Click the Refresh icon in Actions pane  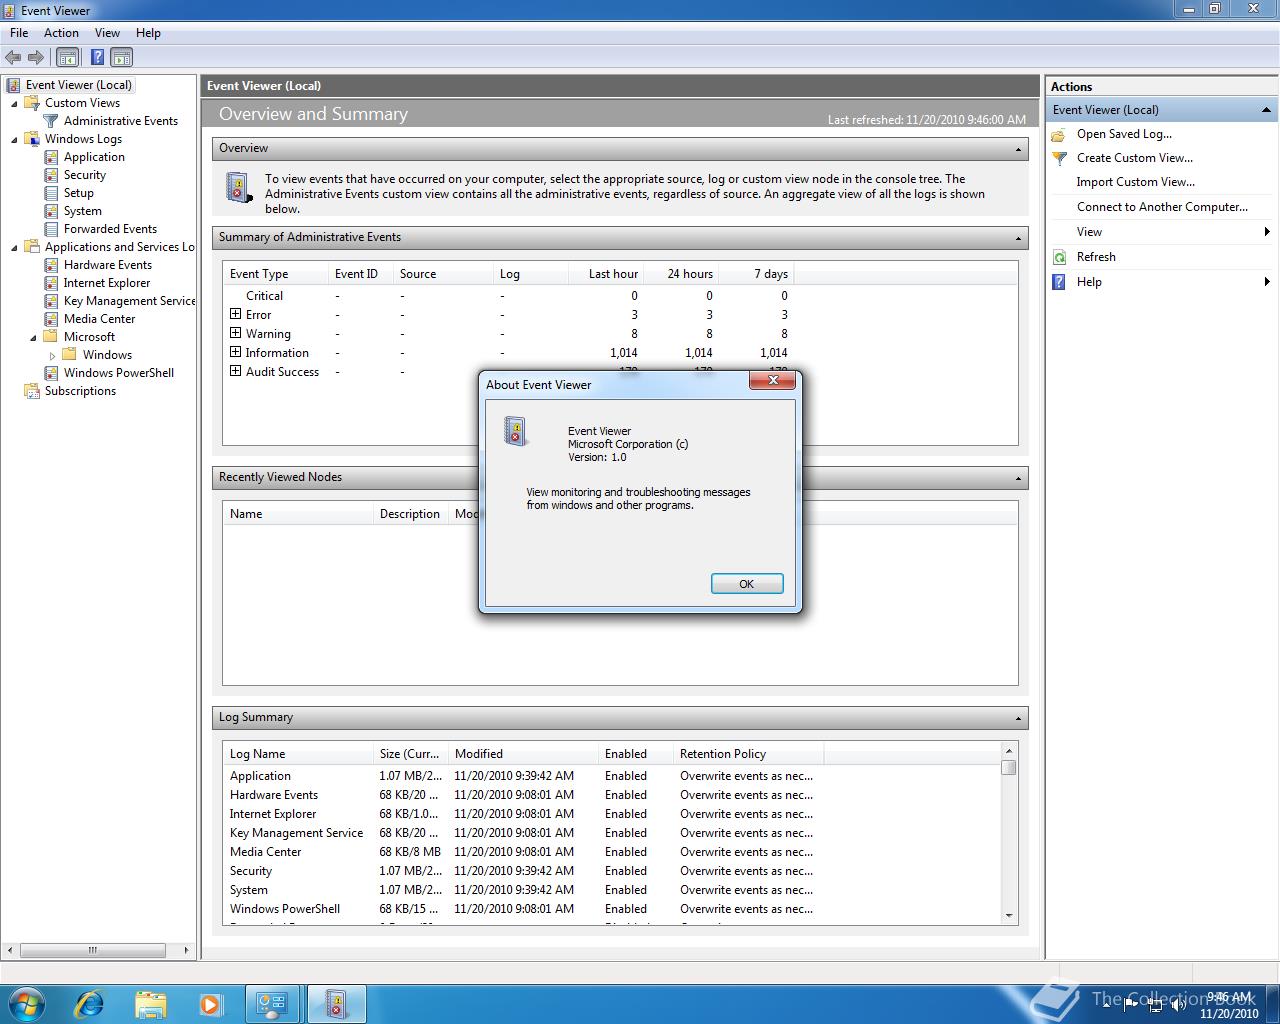coord(1059,257)
